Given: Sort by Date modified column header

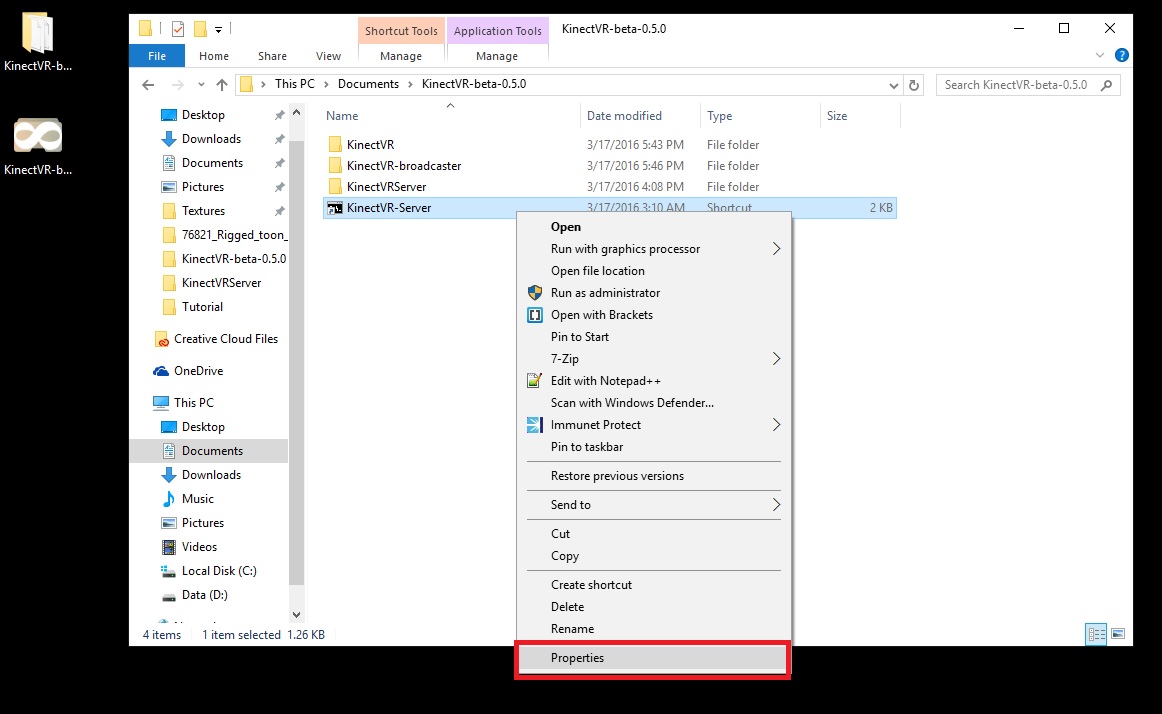Looking at the screenshot, I should pyautogui.click(x=624, y=116).
